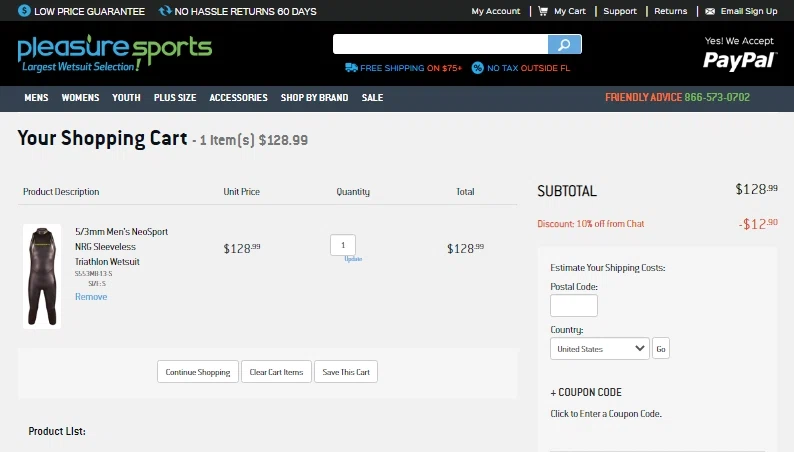Open the NeoSport Triathlon Wetsuit product link

pos(121,246)
